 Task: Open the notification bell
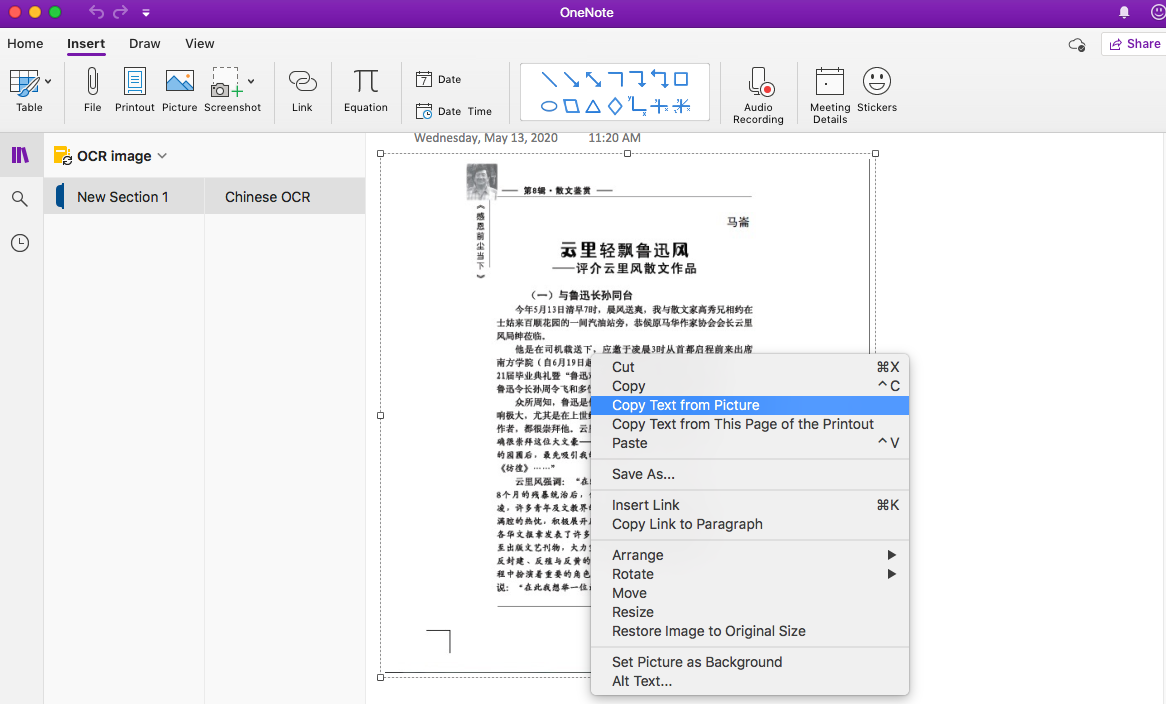point(1124,13)
